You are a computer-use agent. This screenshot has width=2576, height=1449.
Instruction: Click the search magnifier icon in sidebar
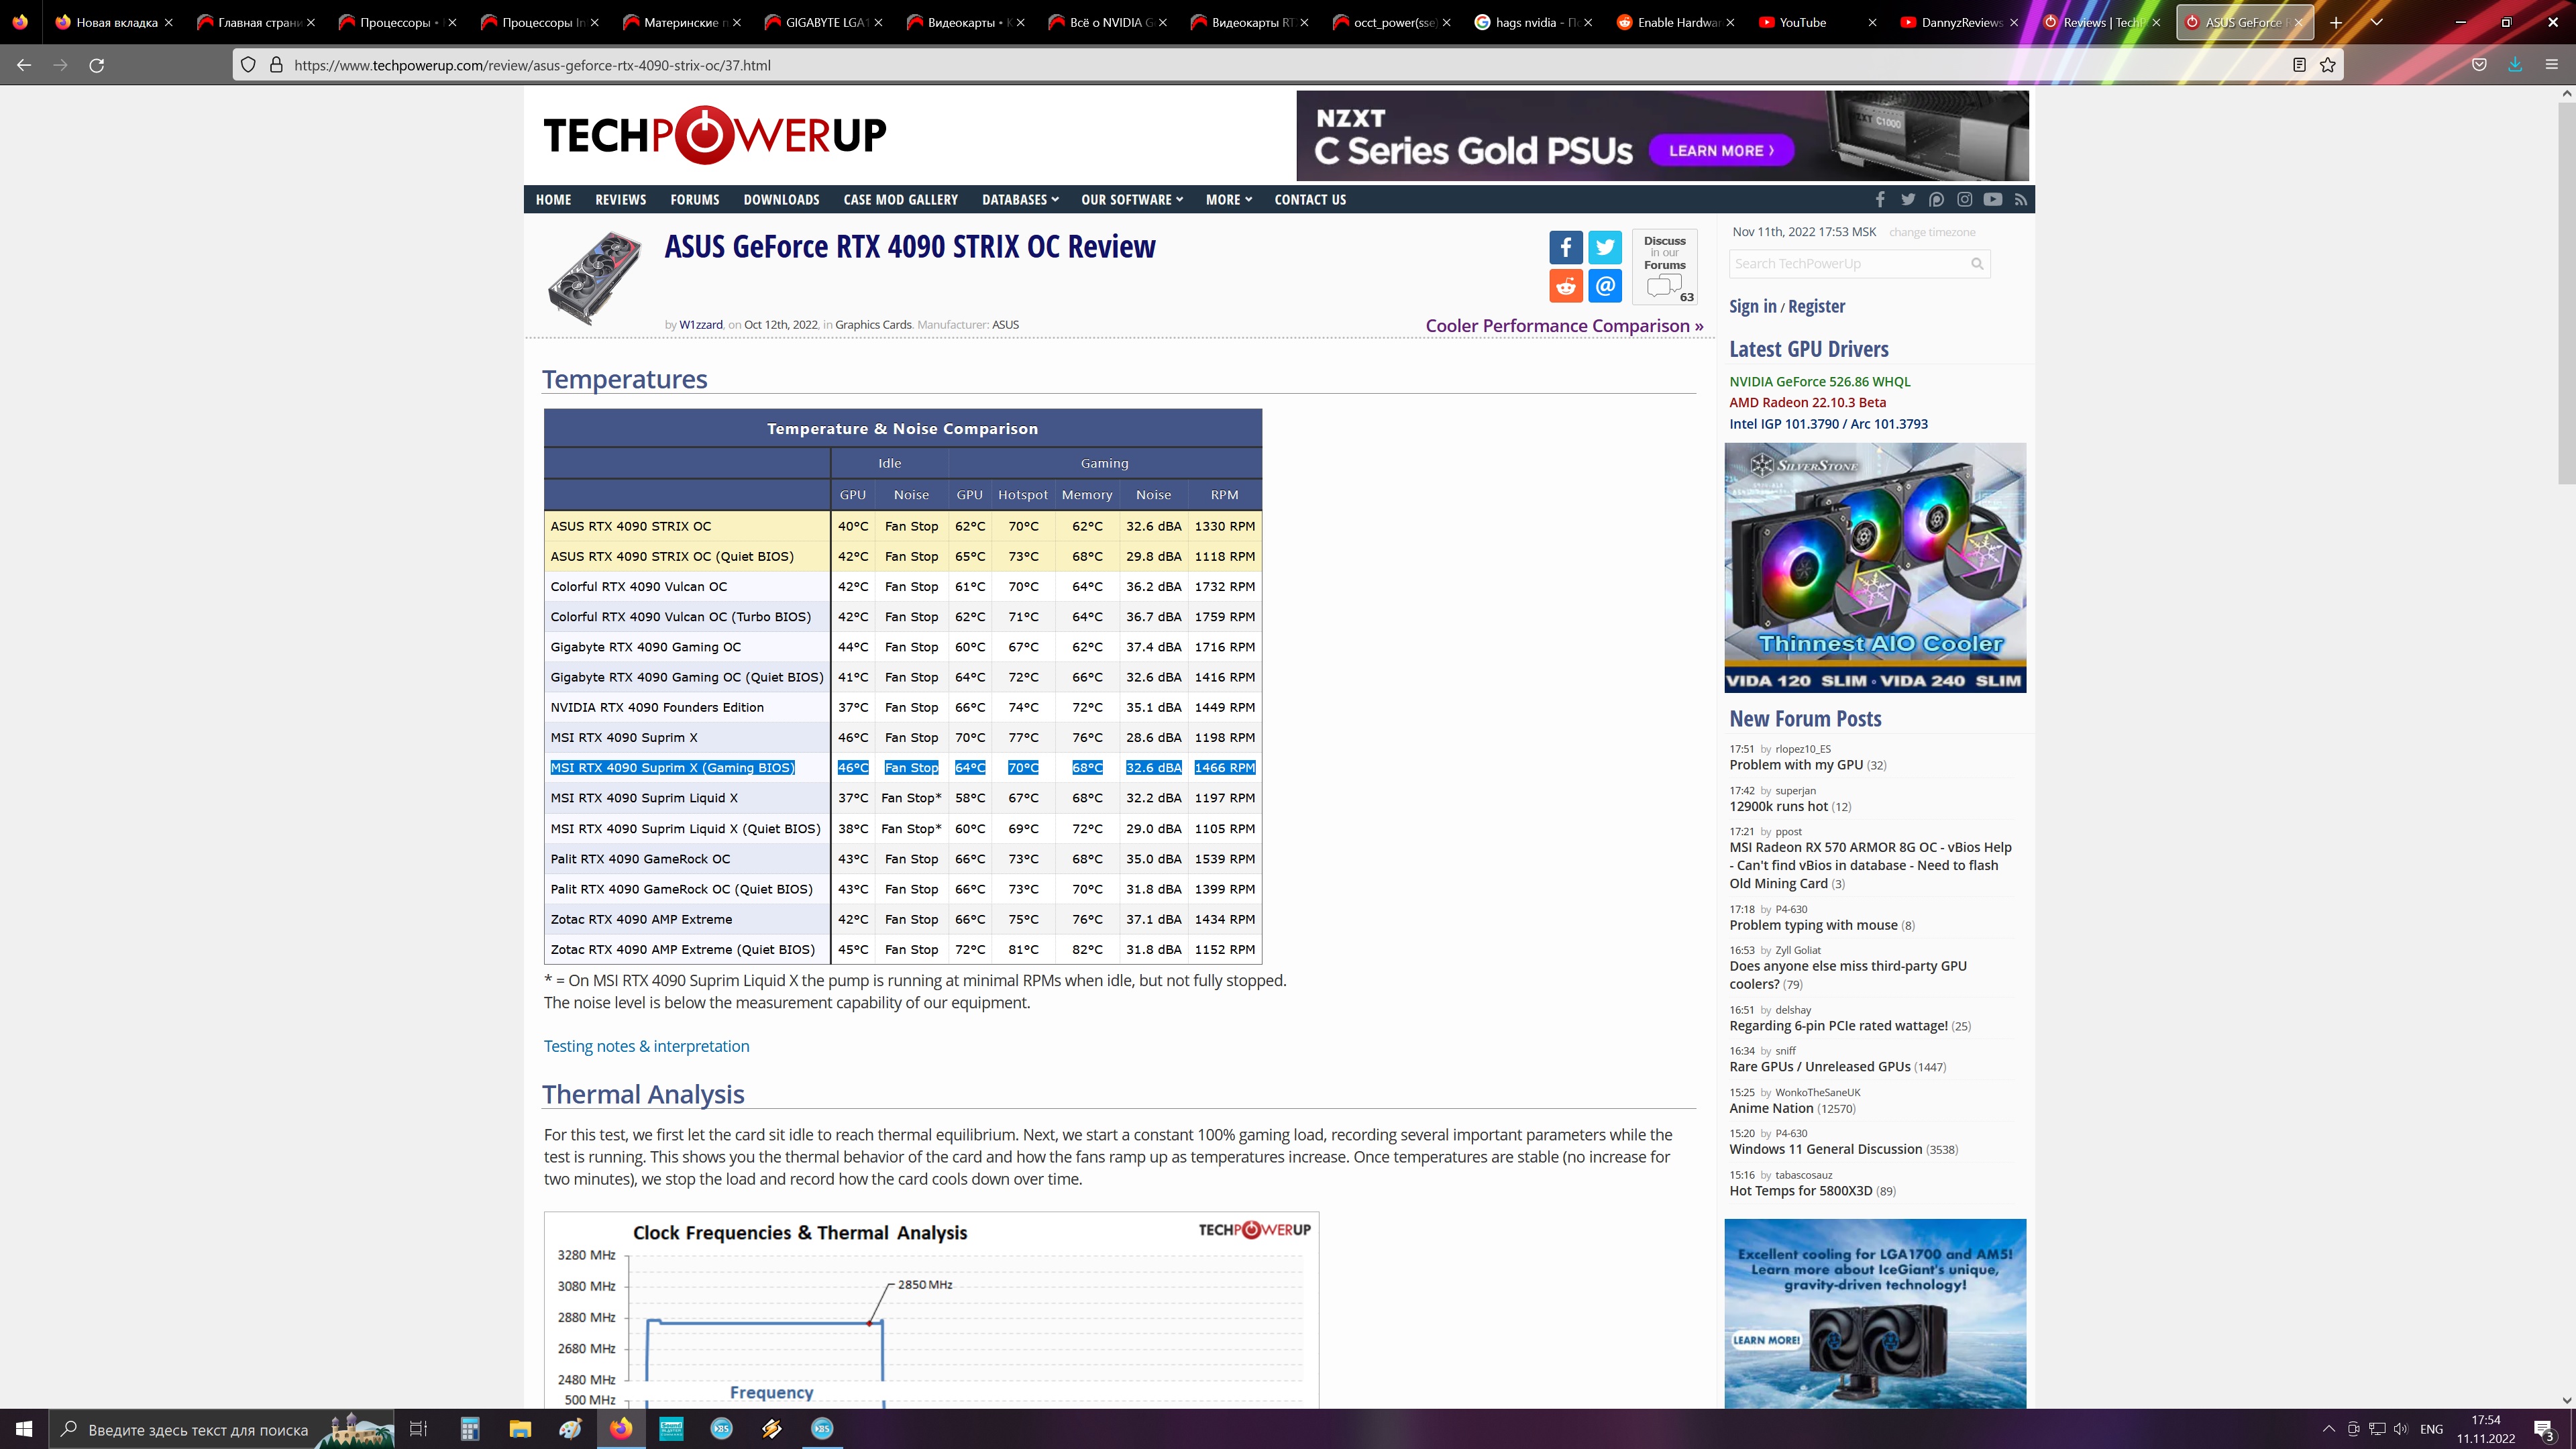tap(1976, 264)
